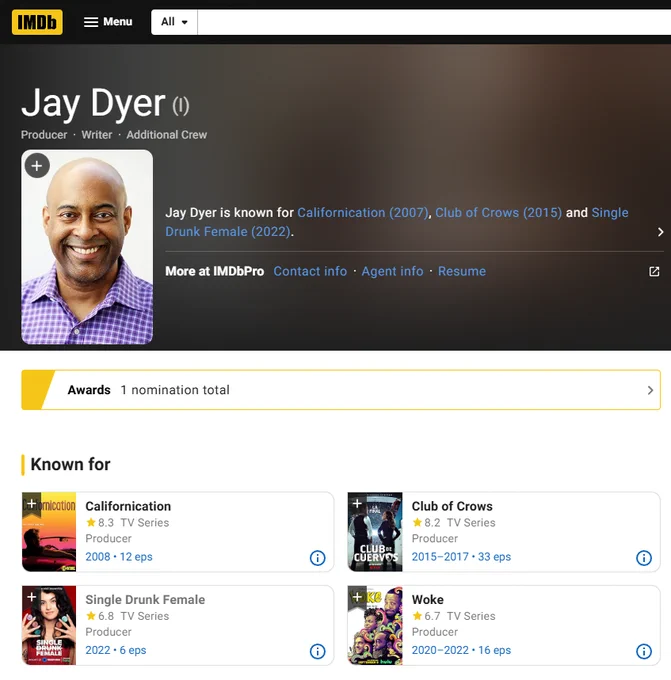Click the 6.8 rating on Single Drunk Female
This screenshot has width=671, height=680.
pyautogui.click(x=100, y=616)
